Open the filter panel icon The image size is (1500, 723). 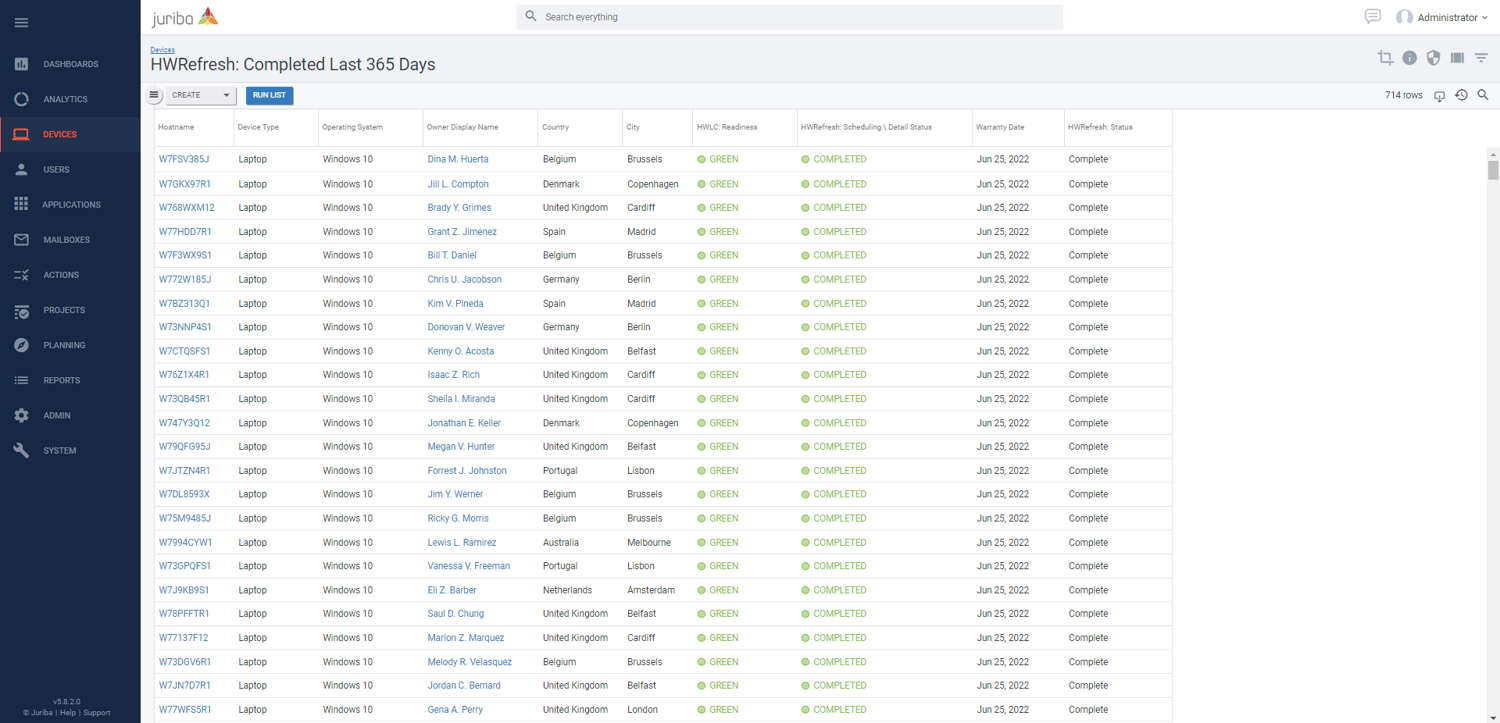point(1481,58)
